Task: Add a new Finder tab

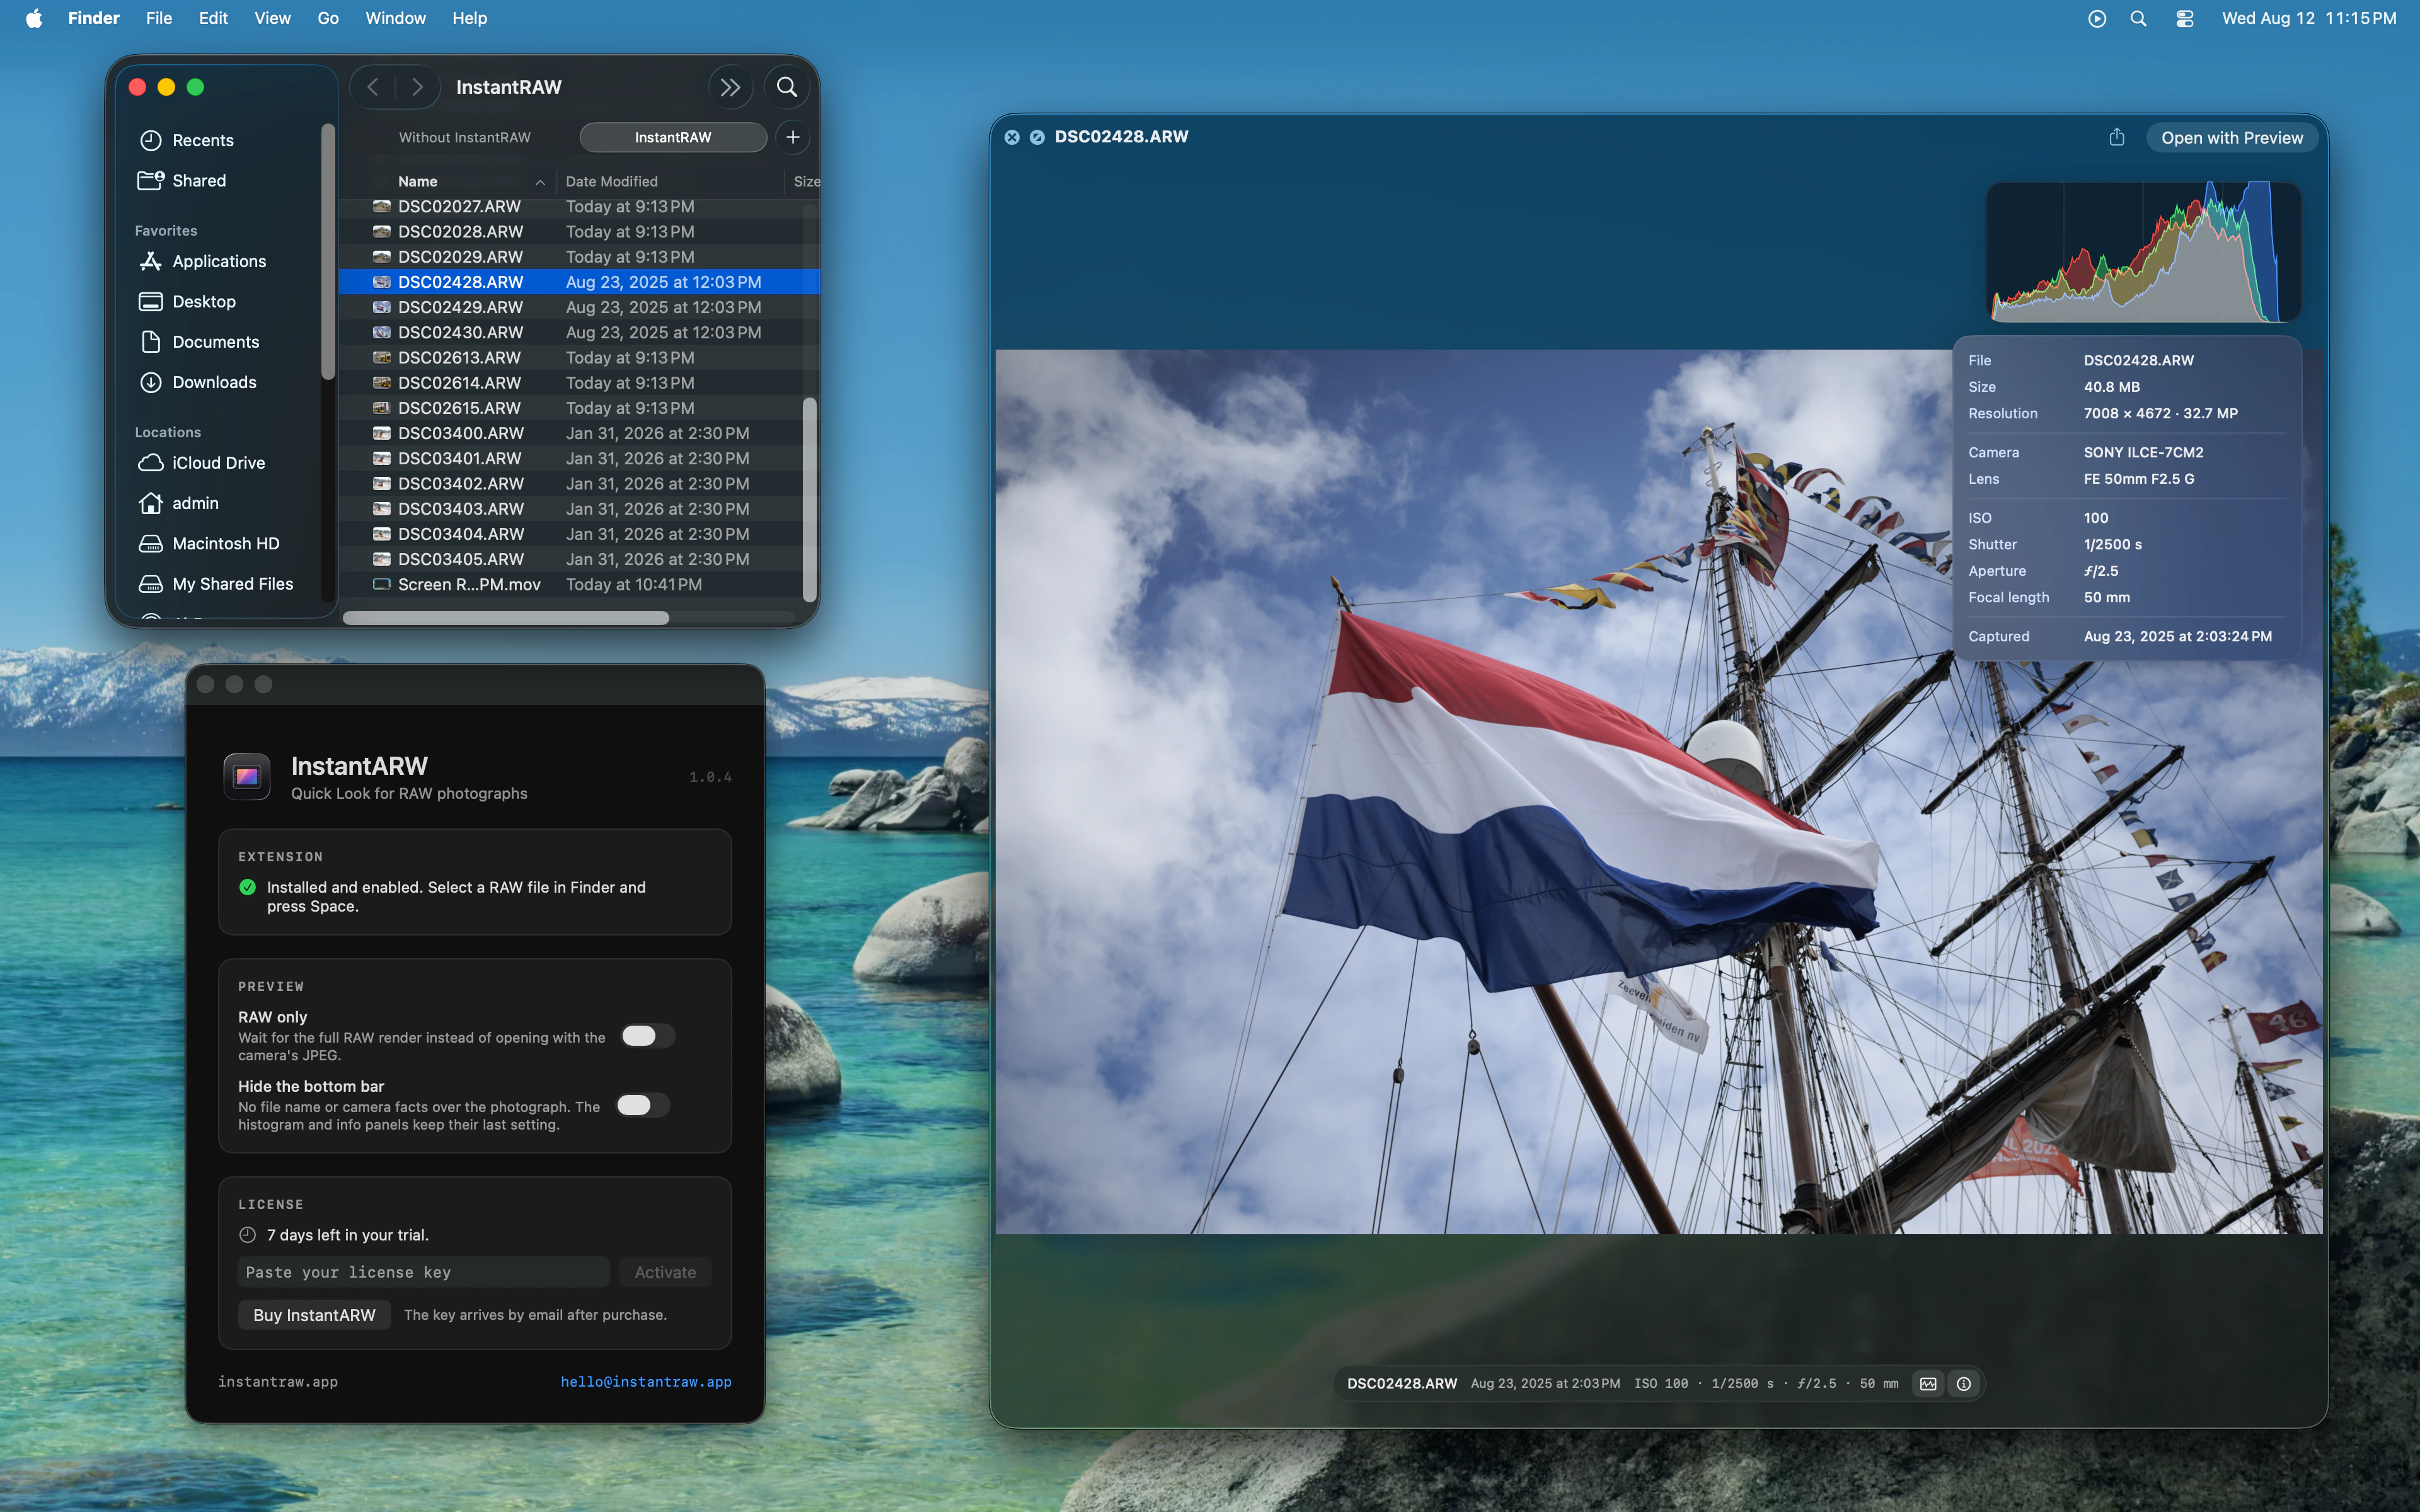Action: (793, 137)
